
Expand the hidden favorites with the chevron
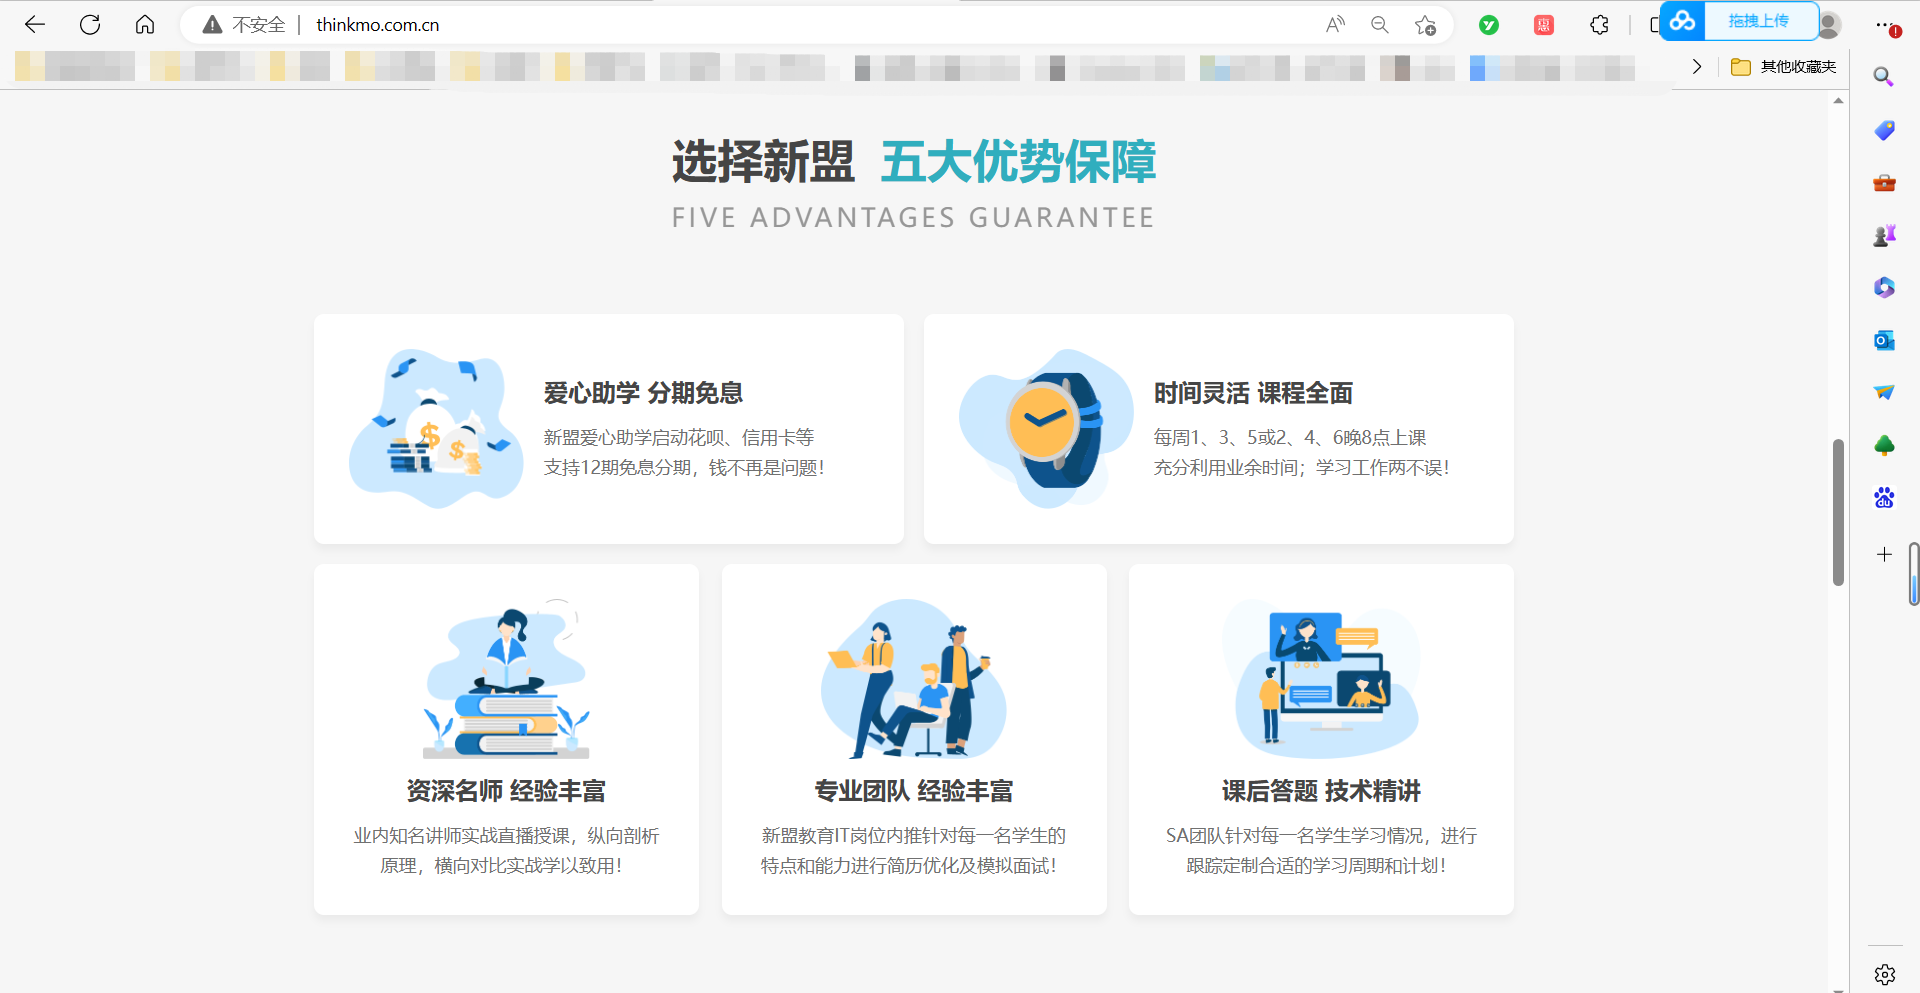[1697, 66]
